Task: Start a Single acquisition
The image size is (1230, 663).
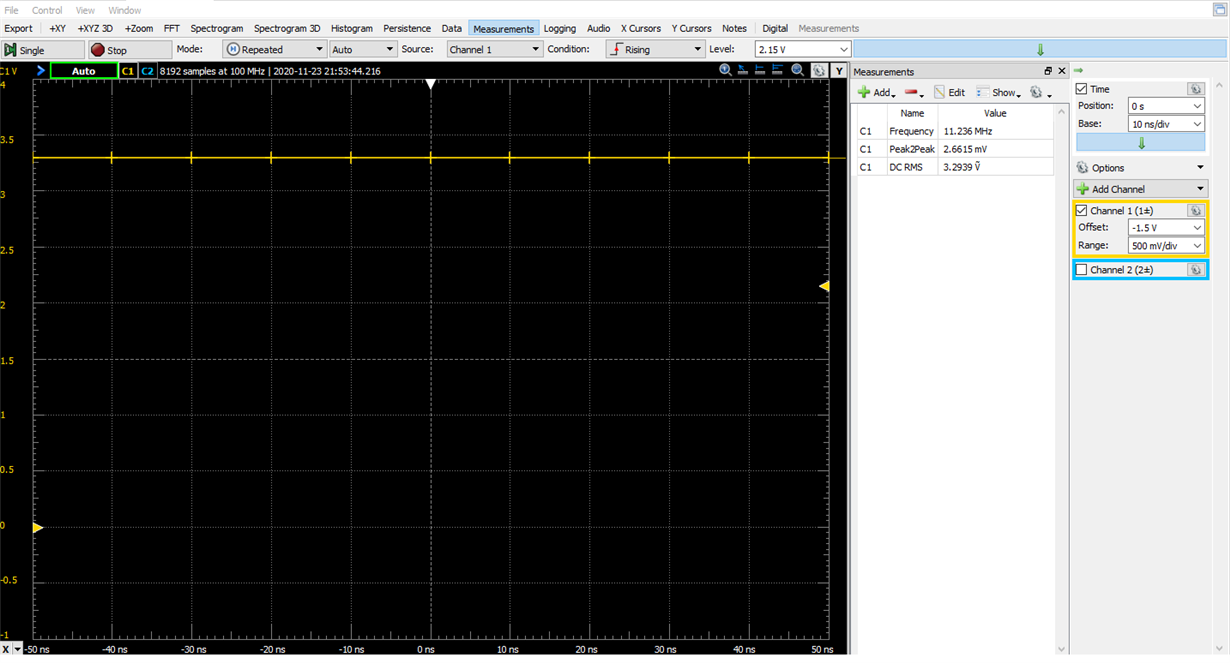Action: click(42, 49)
